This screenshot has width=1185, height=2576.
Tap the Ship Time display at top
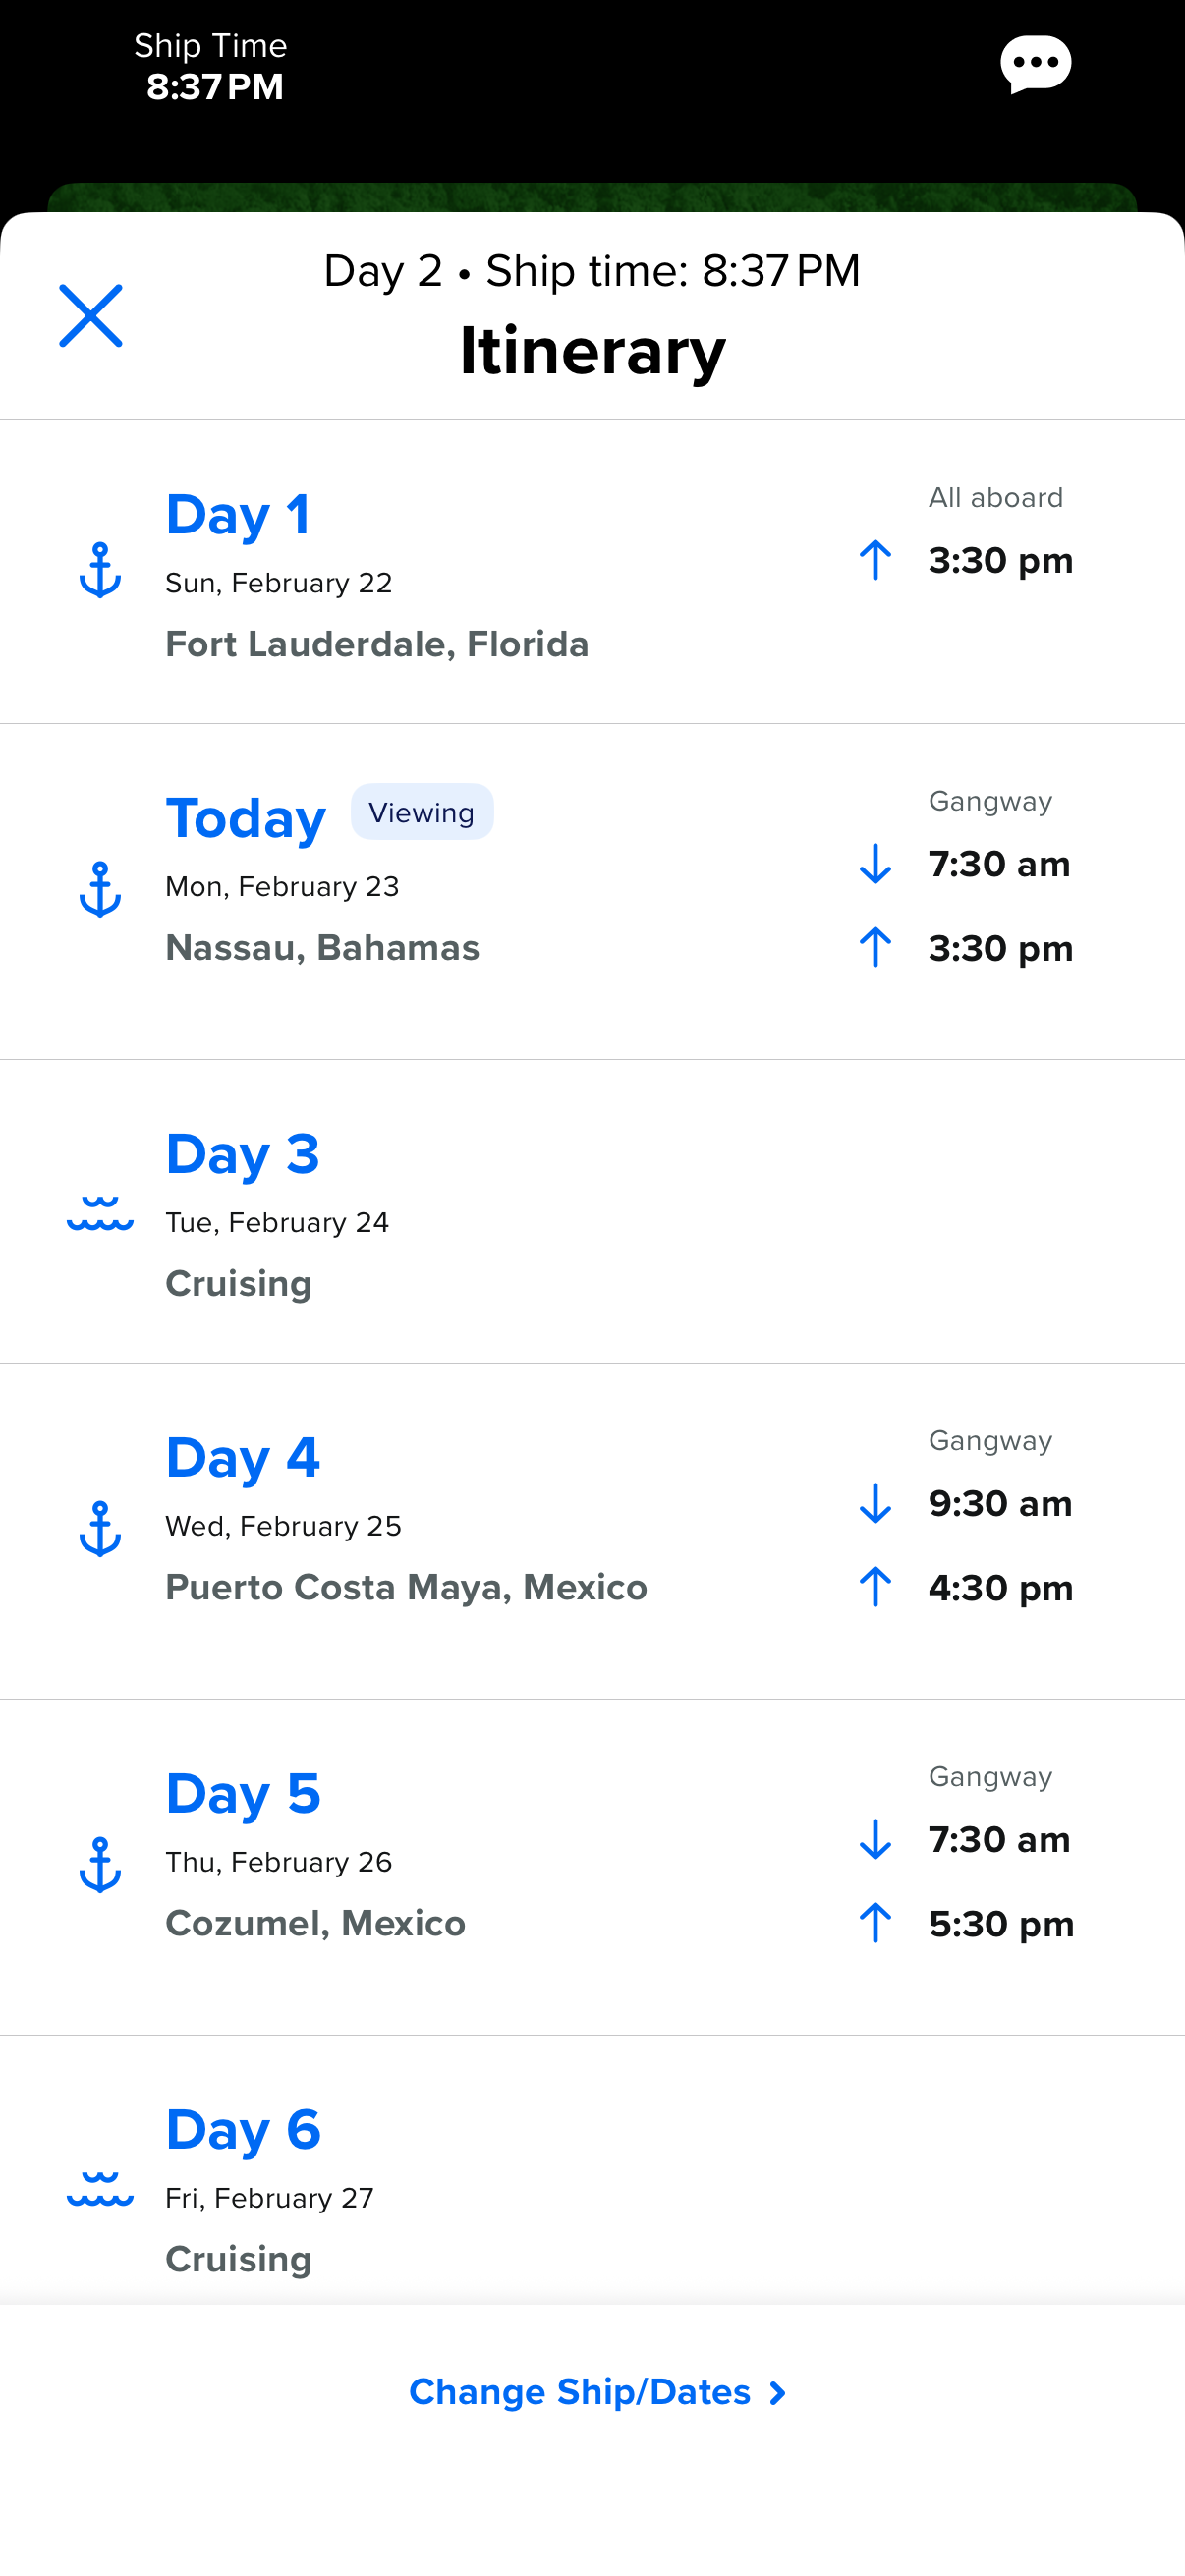click(211, 67)
